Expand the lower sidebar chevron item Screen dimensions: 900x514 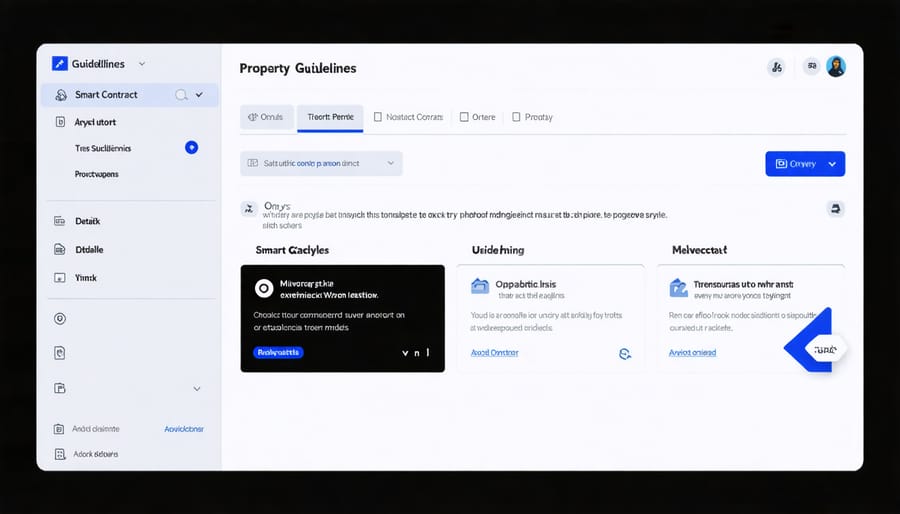pyautogui.click(x=196, y=388)
